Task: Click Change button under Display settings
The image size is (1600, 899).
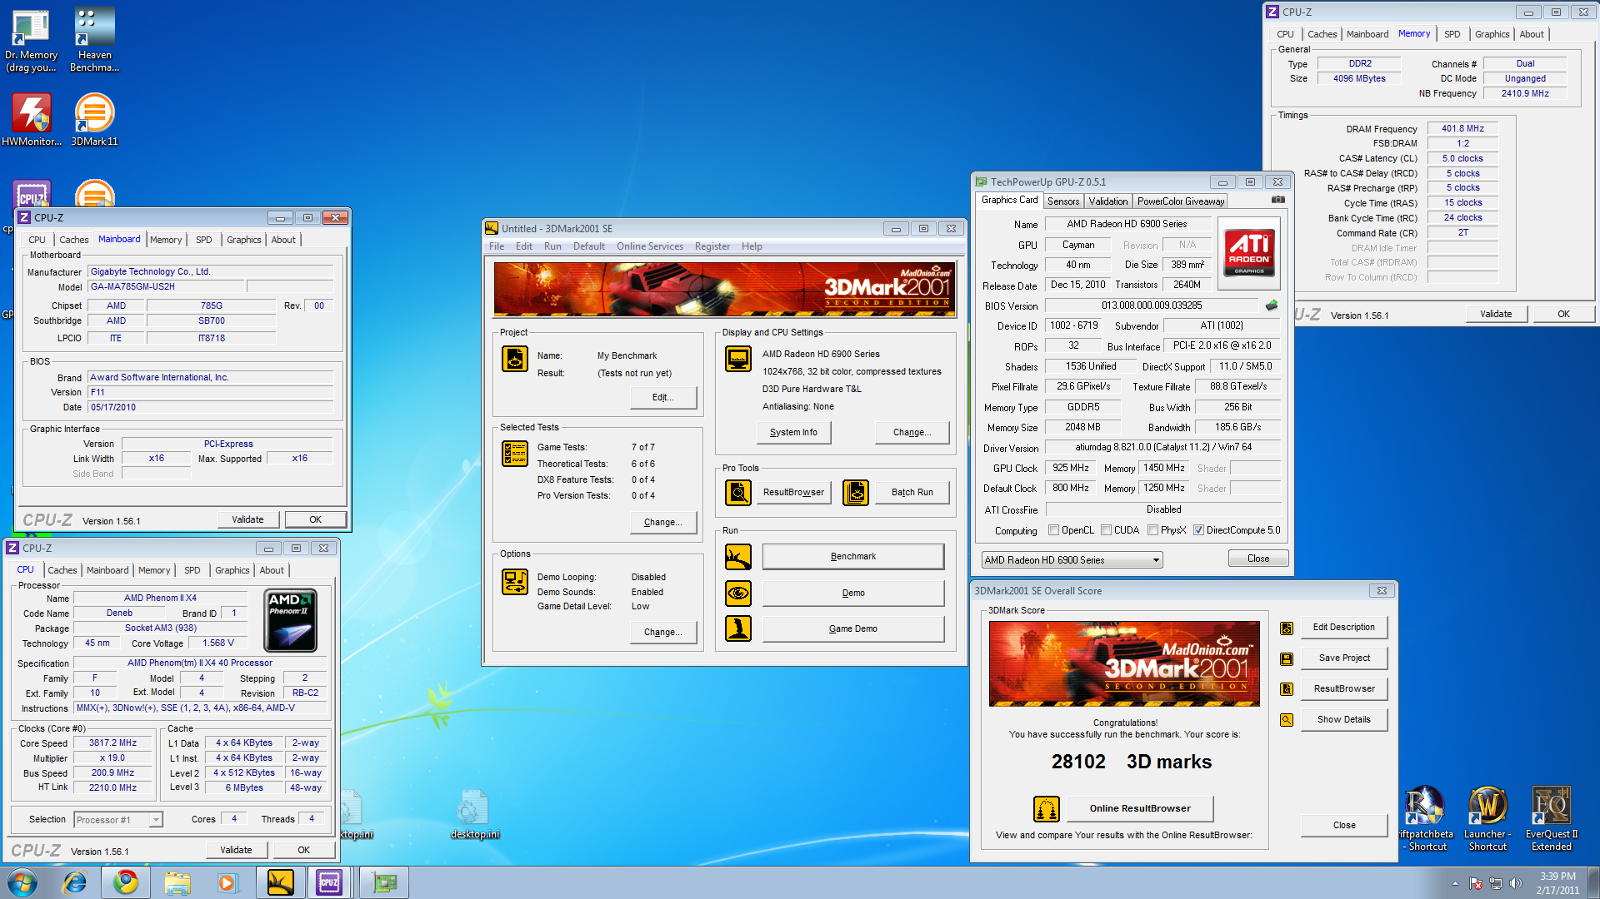Action: (912, 433)
